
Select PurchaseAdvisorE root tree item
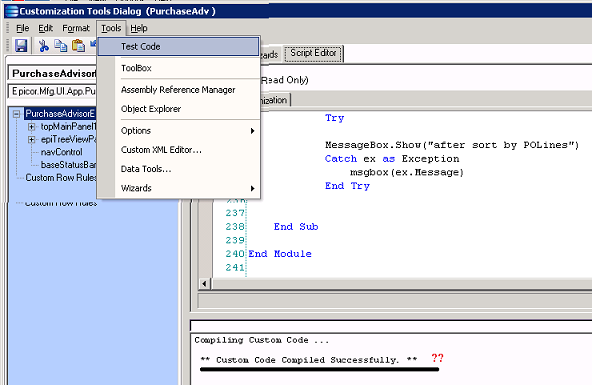[x=60, y=114]
